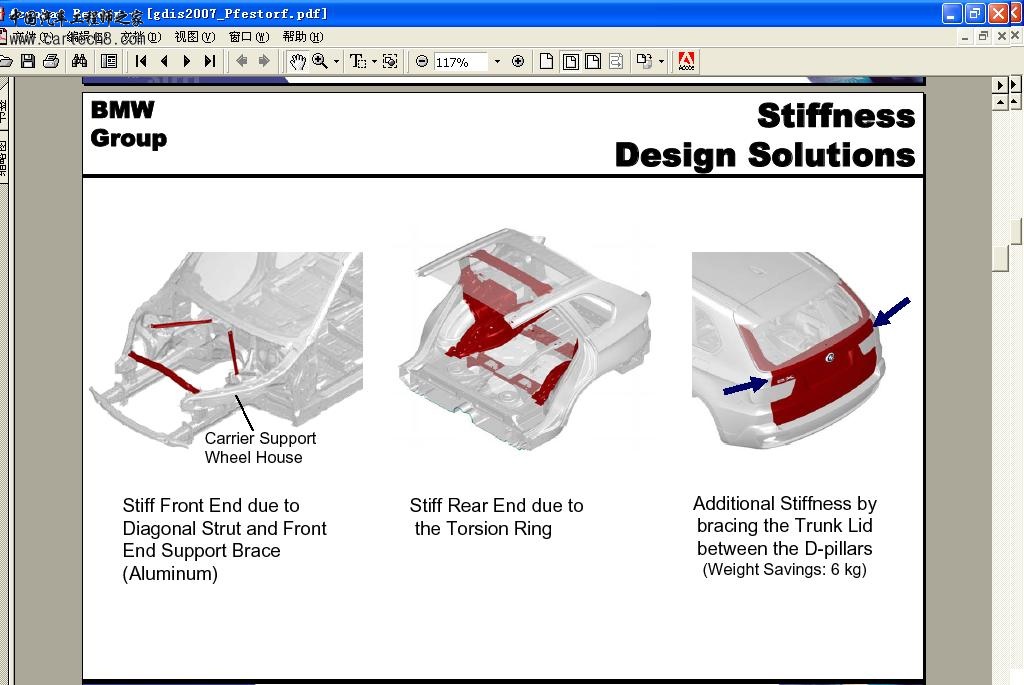1024x685 pixels.
Task: Open the 帮助(H) menu
Action: [x=303, y=37]
